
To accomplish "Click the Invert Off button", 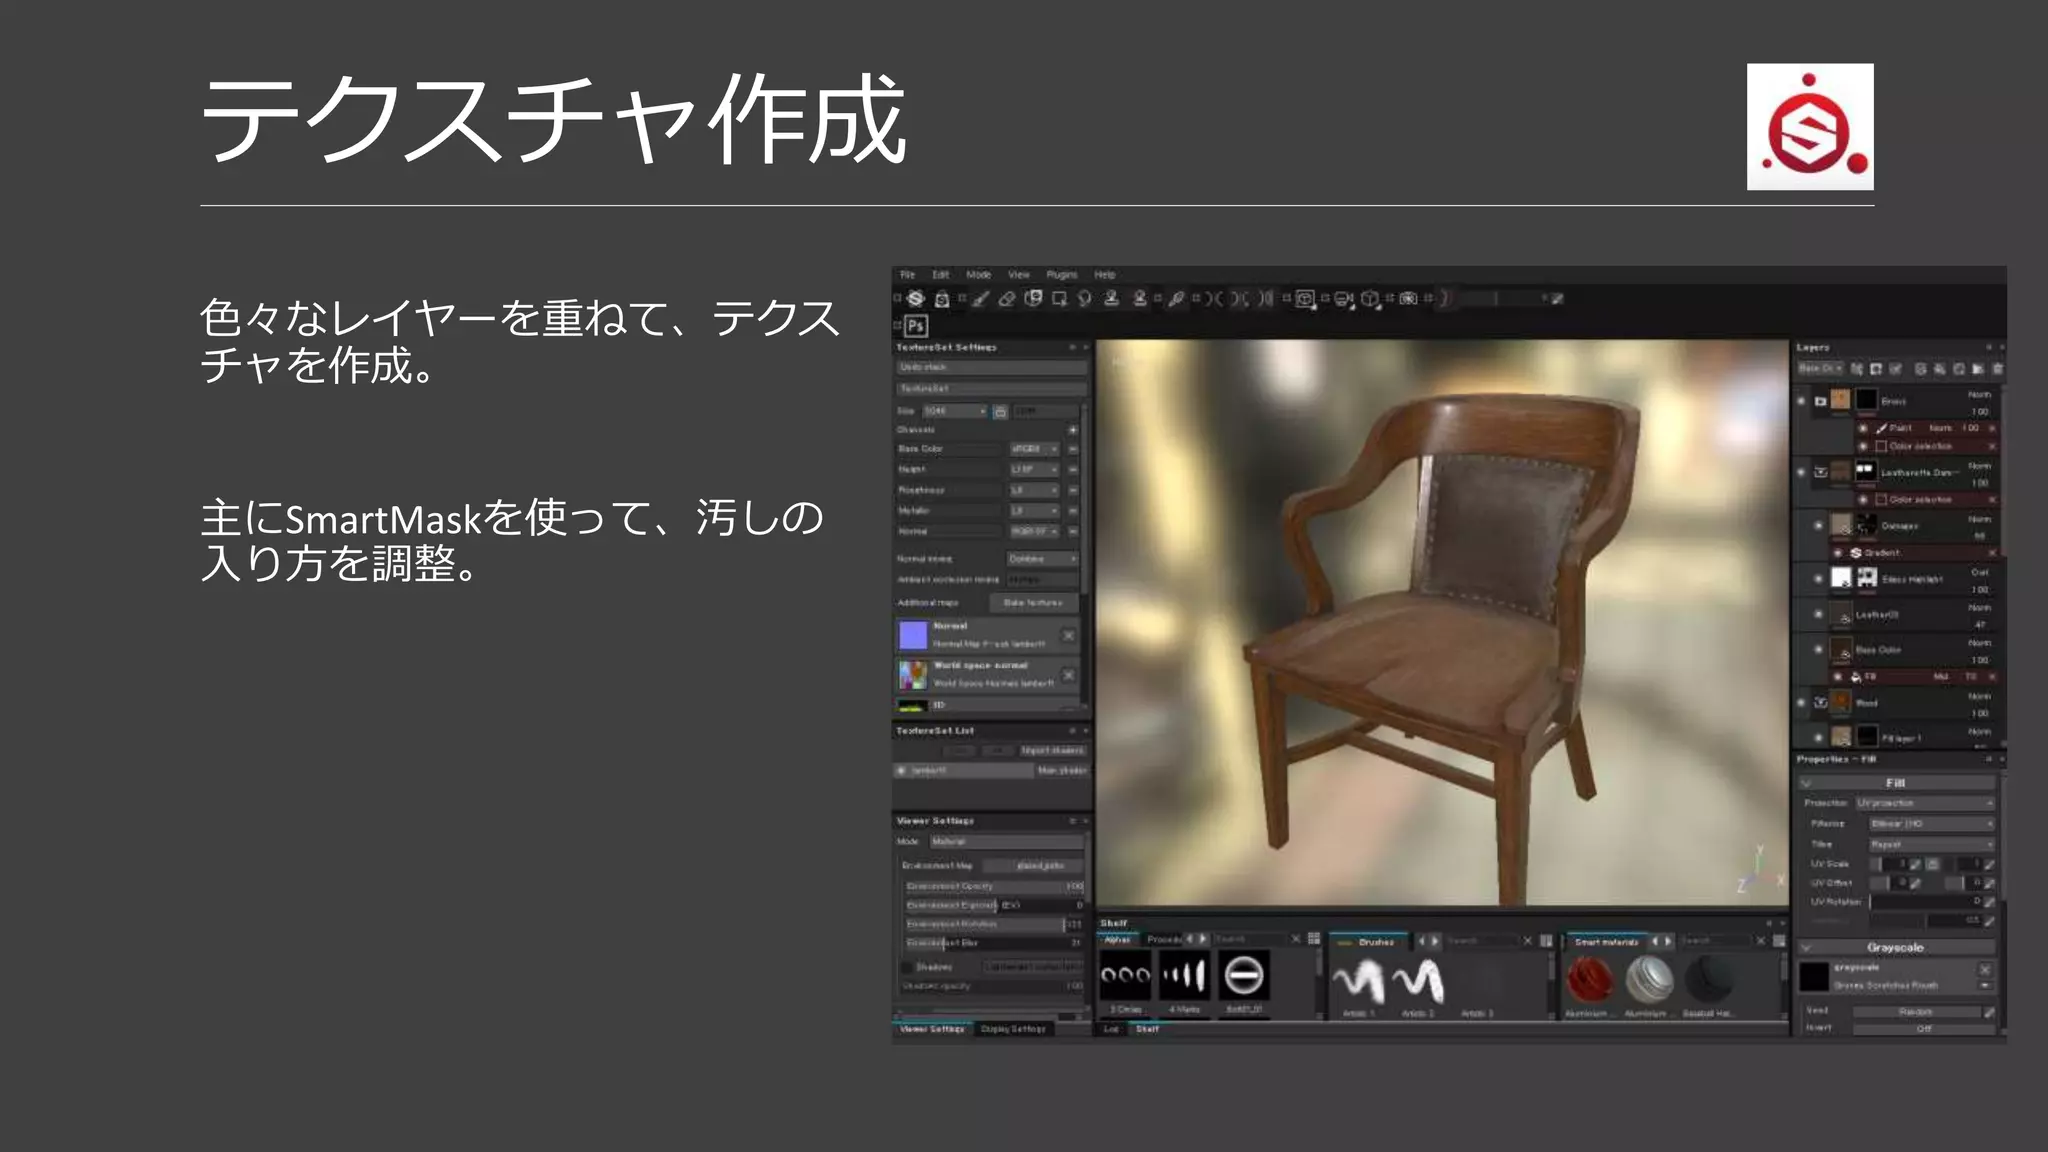I will 1922,1028.
